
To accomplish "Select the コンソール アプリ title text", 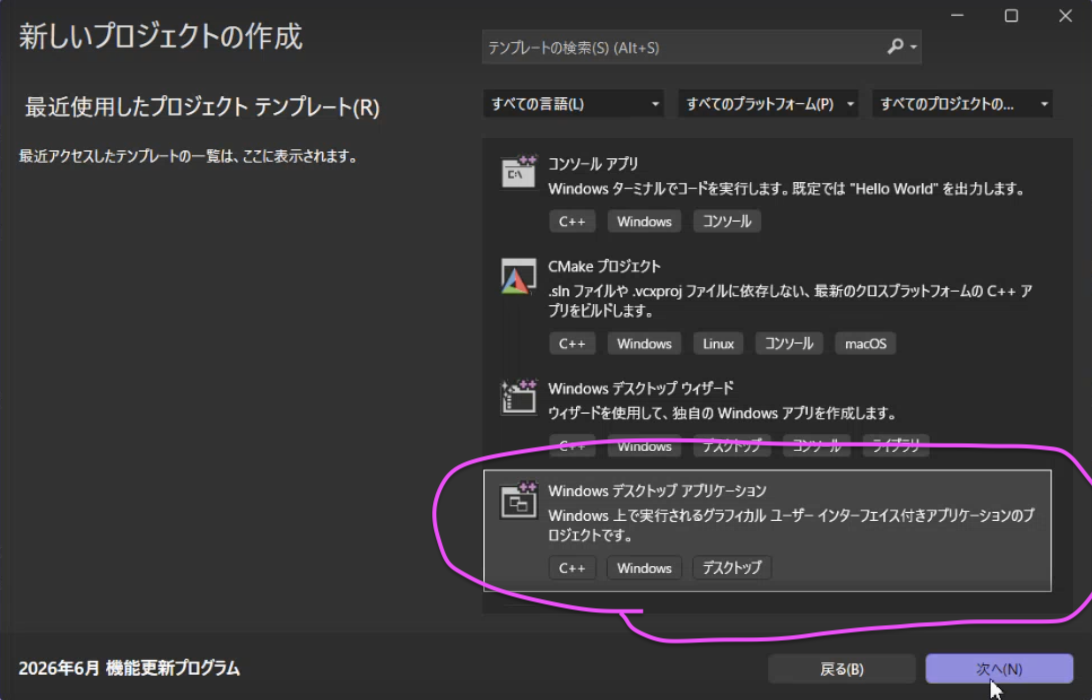I will pos(593,164).
